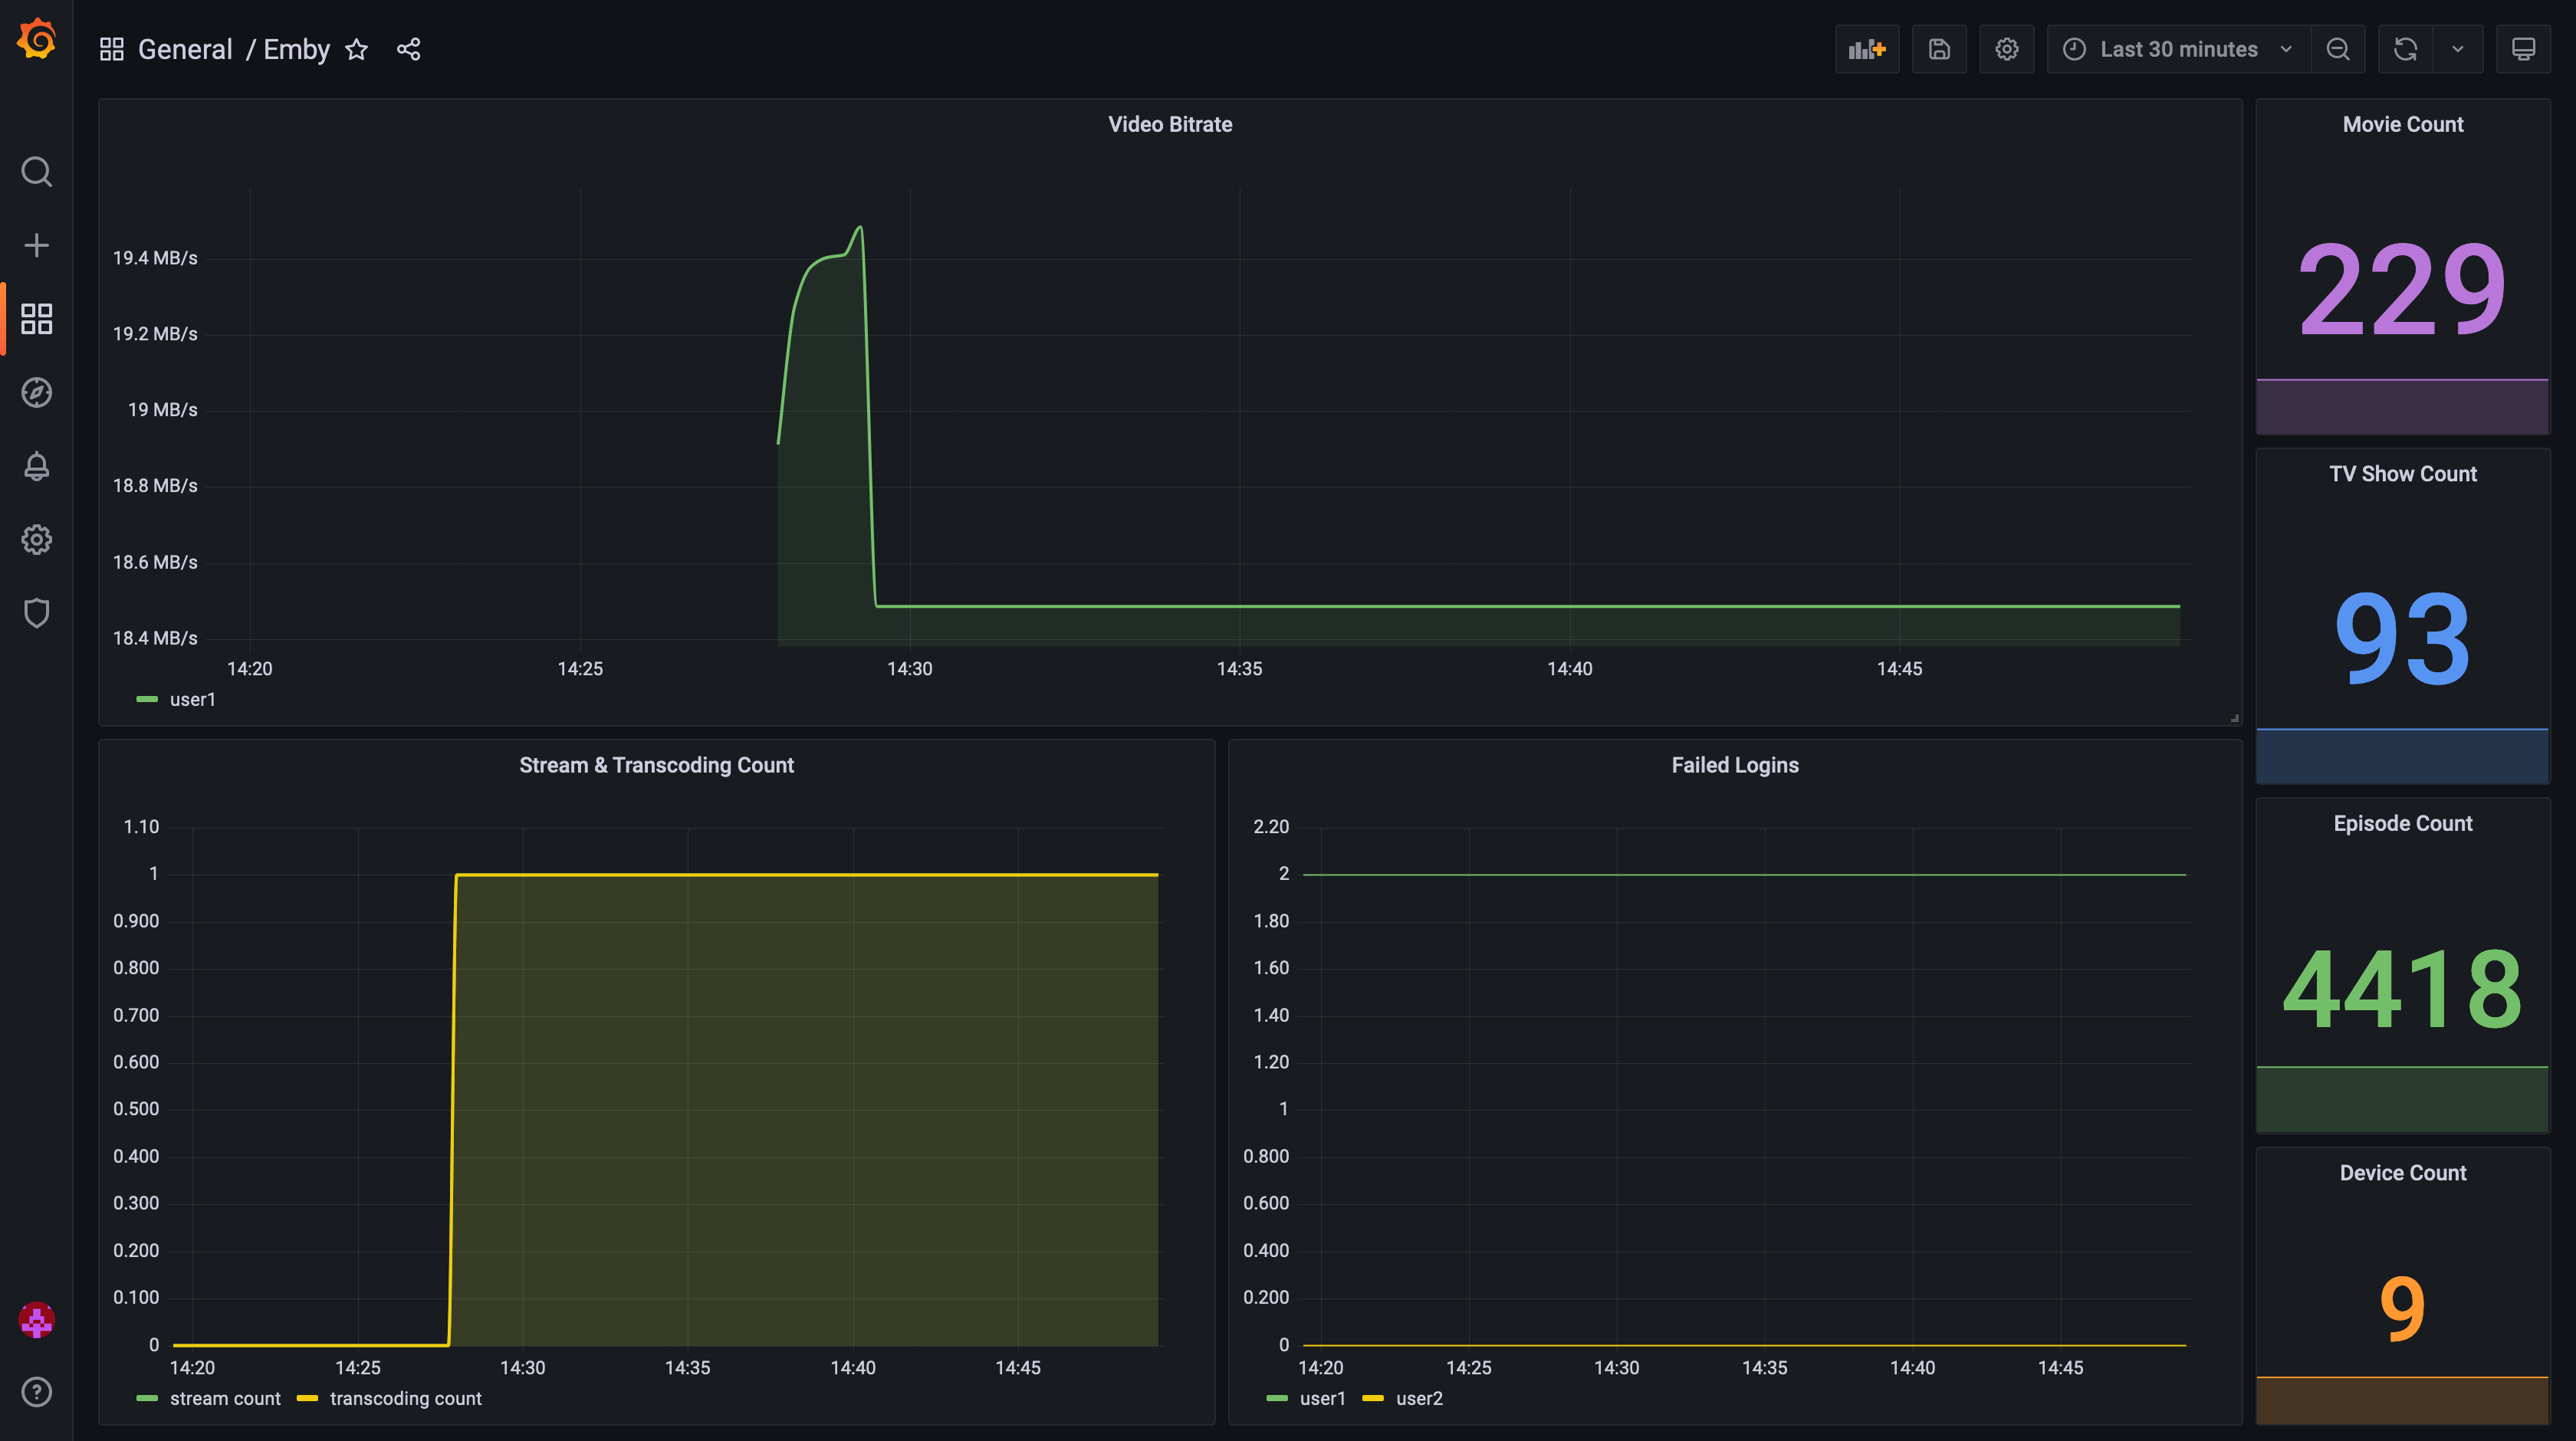Viewport: 2576px width, 1441px height.
Task: Refresh the dashboard data
Action: (x=2404, y=48)
